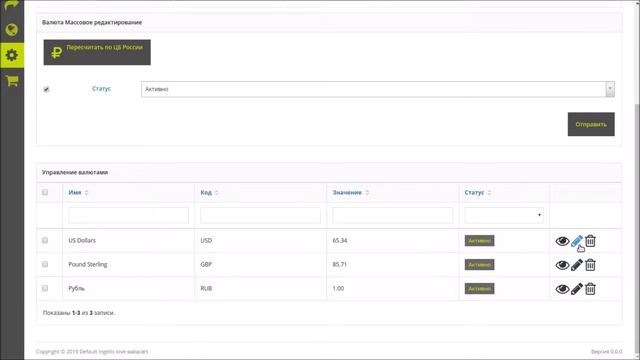Screen dimensions: 640x360
Task: Click the RUB code cell
Action: pos(206,288)
